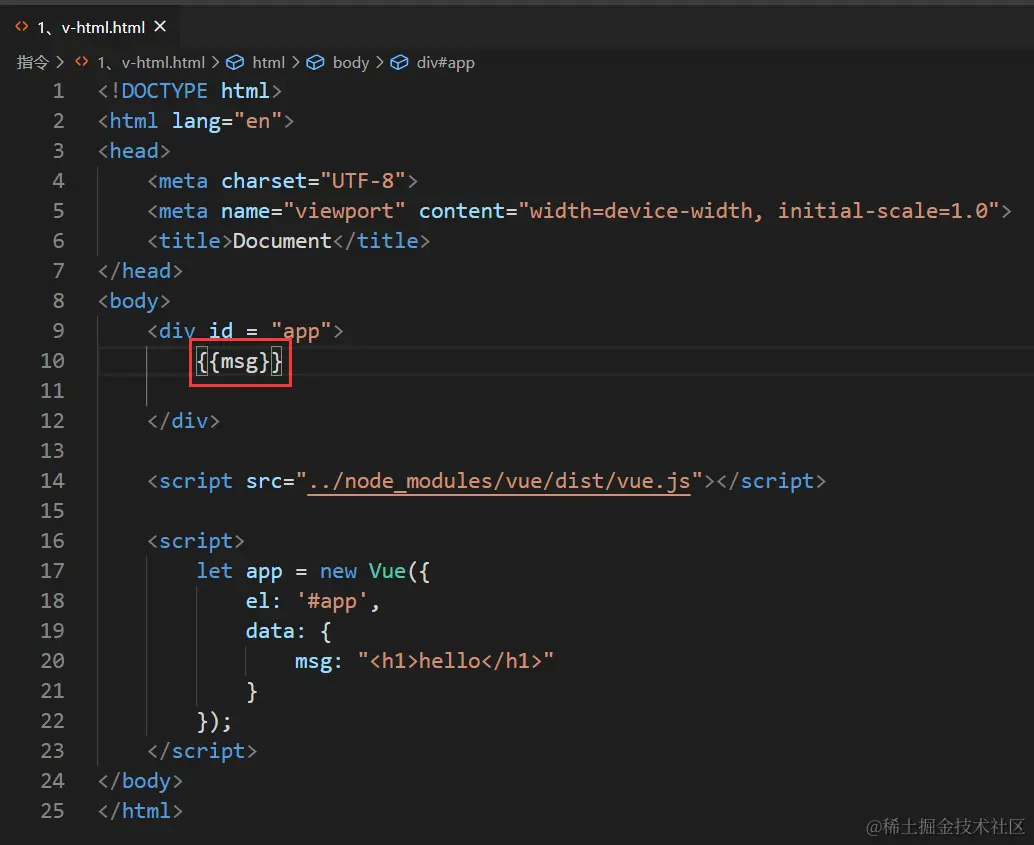Image resolution: width=1034 pixels, height=845 pixels.
Task: Click the '#app' string on line 18
Action: (332, 602)
